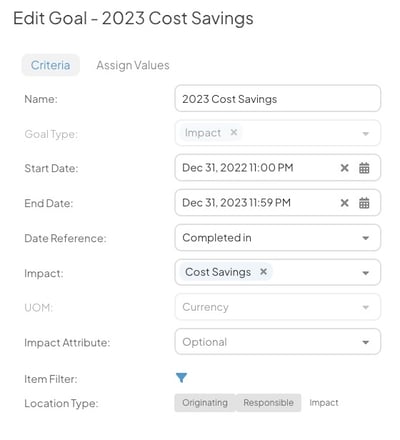Clear the End Date value with X
The width and height of the screenshot is (400, 440).
click(344, 203)
